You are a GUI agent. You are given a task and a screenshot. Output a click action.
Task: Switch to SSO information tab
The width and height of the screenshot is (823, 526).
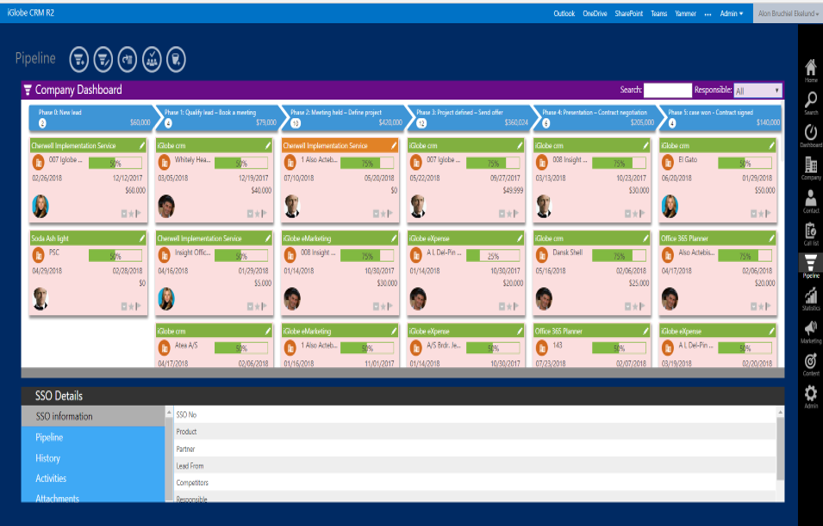click(x=93, y=416)
